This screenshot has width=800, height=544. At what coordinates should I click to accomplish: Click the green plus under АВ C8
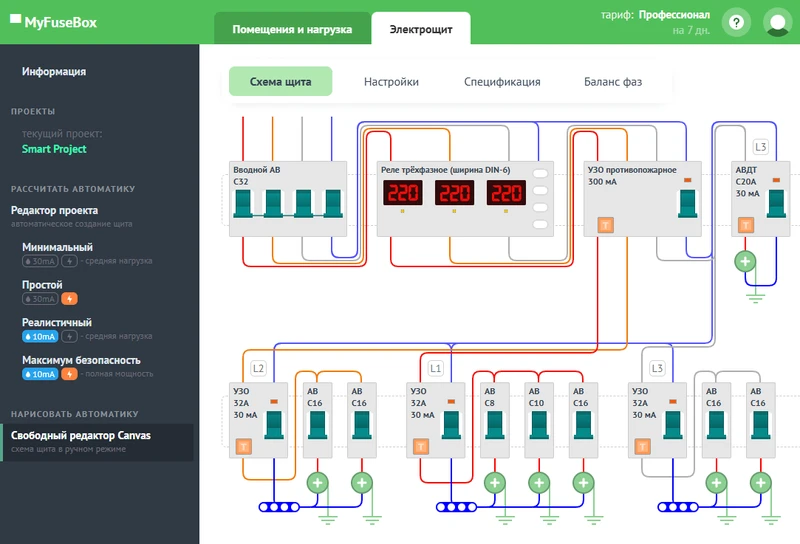coord(492,484)
